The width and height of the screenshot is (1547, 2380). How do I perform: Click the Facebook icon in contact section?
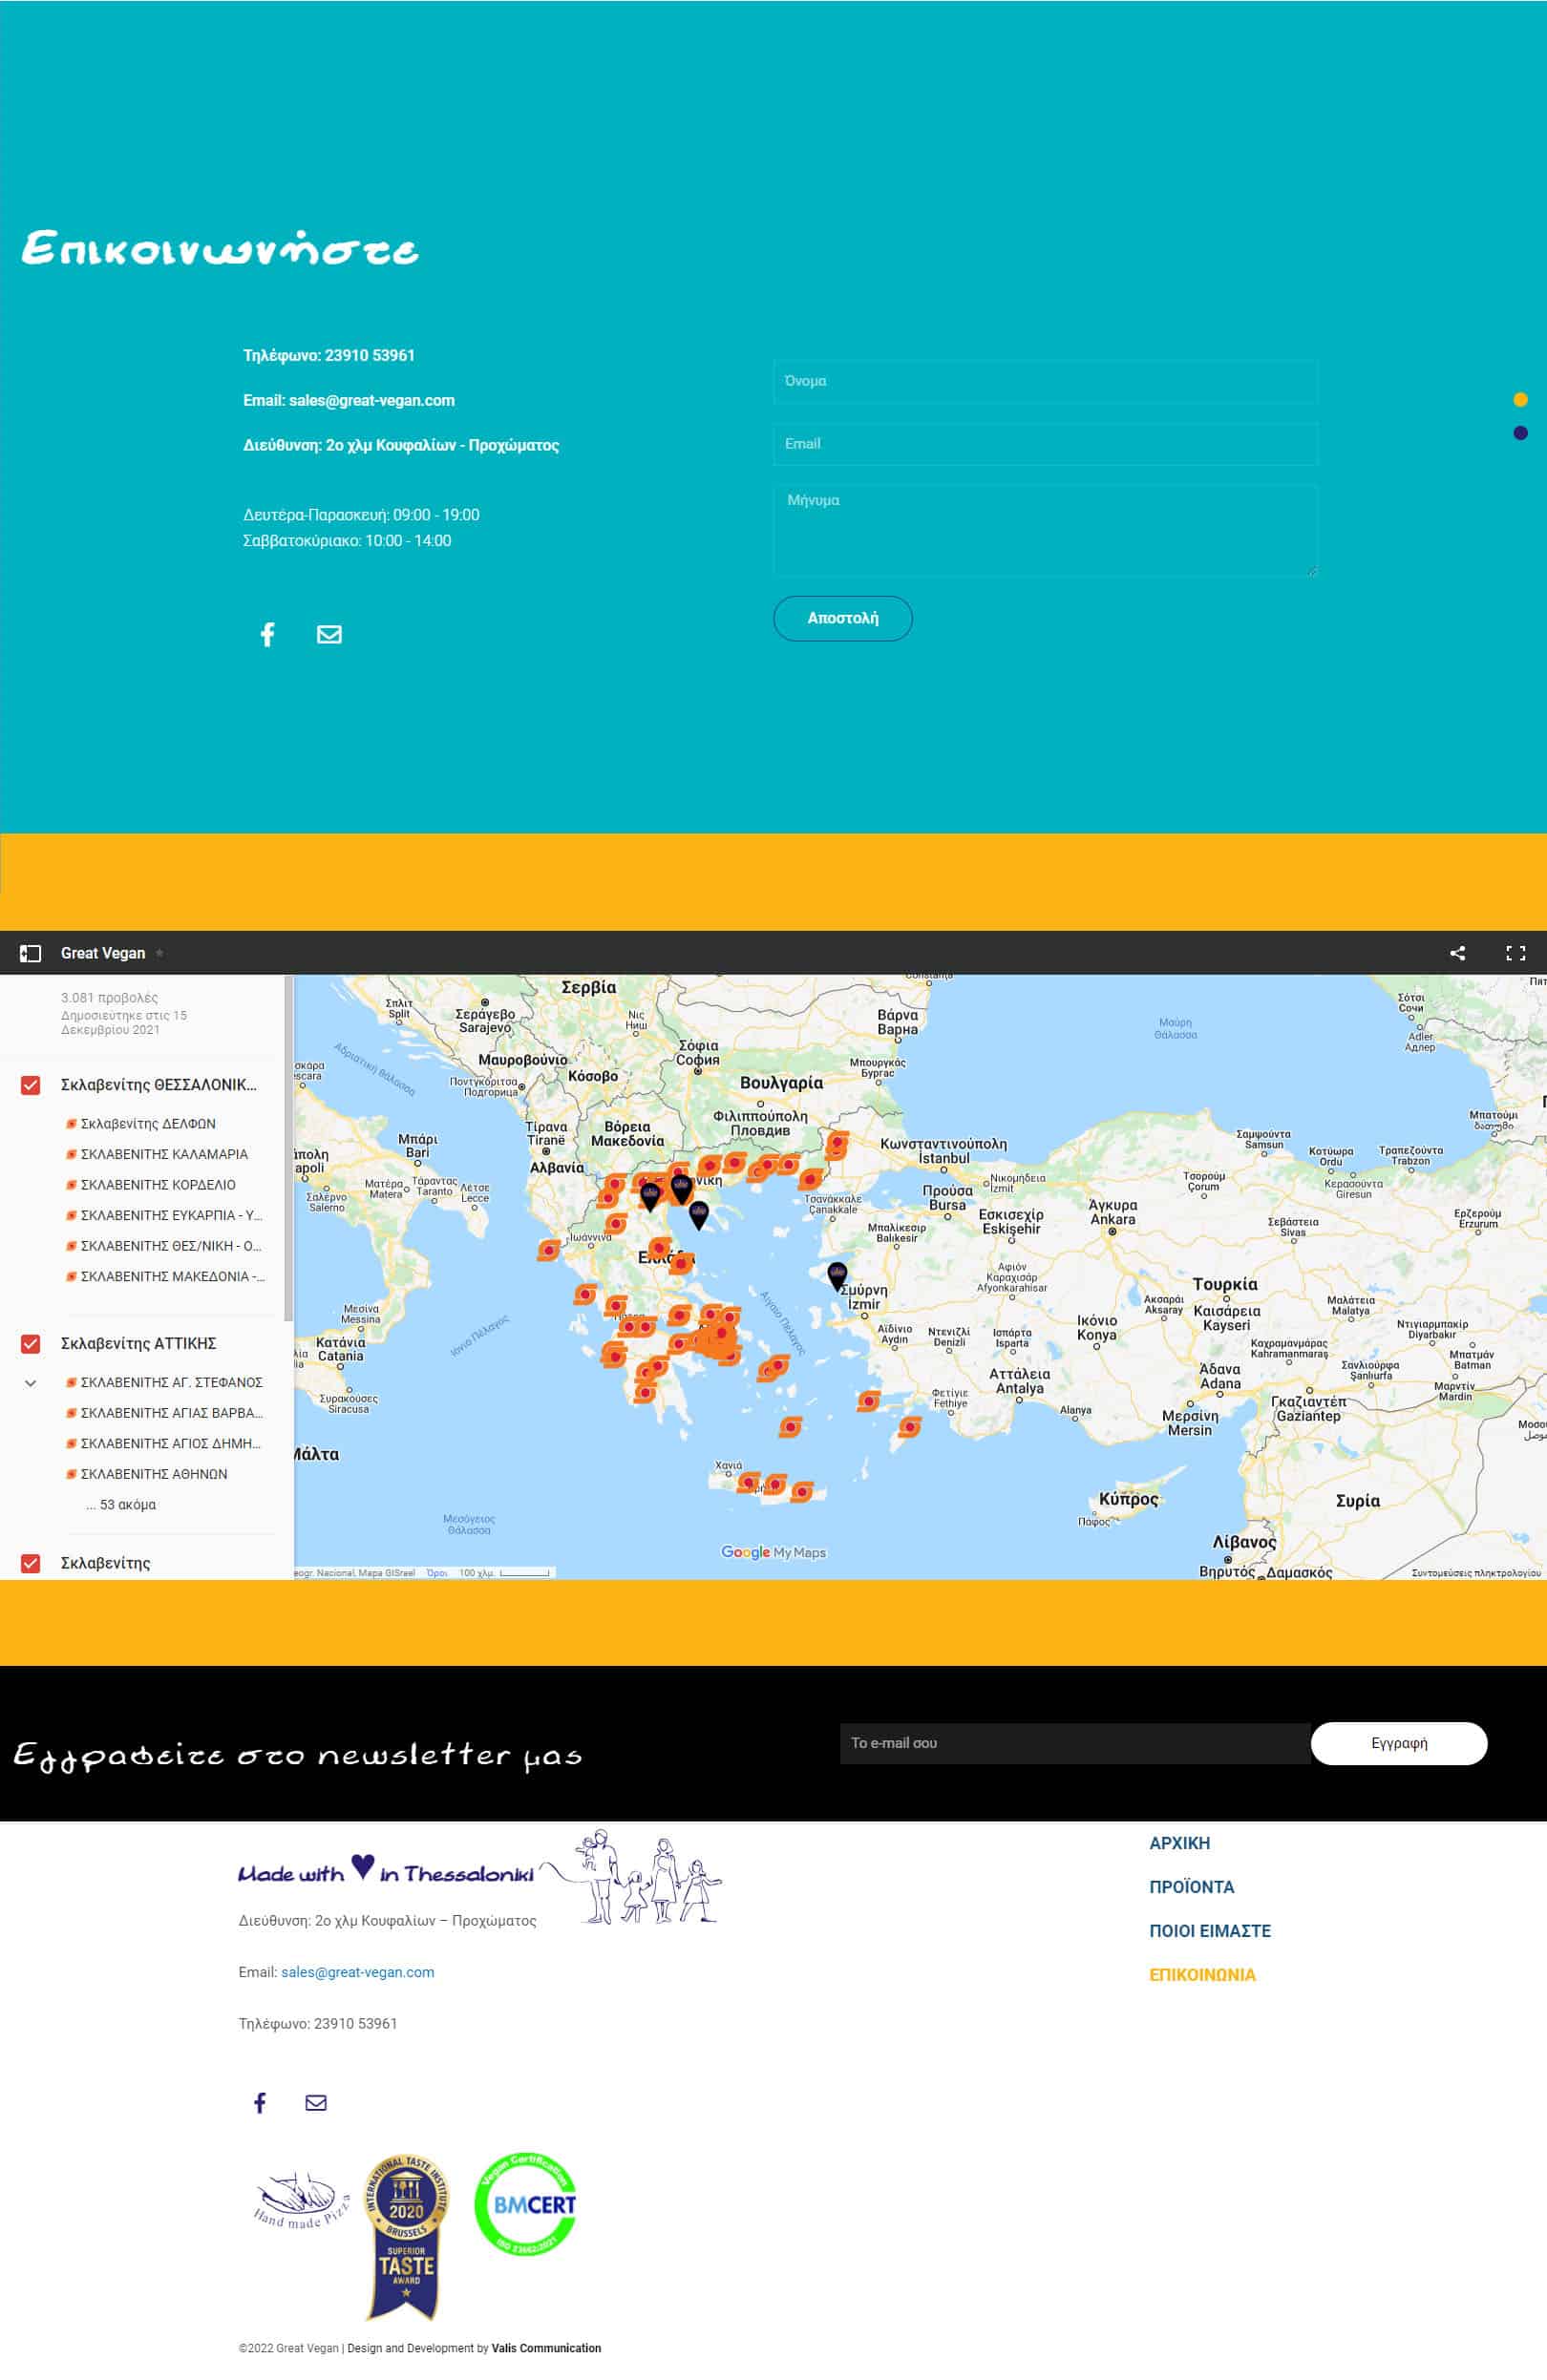point(267,635)
